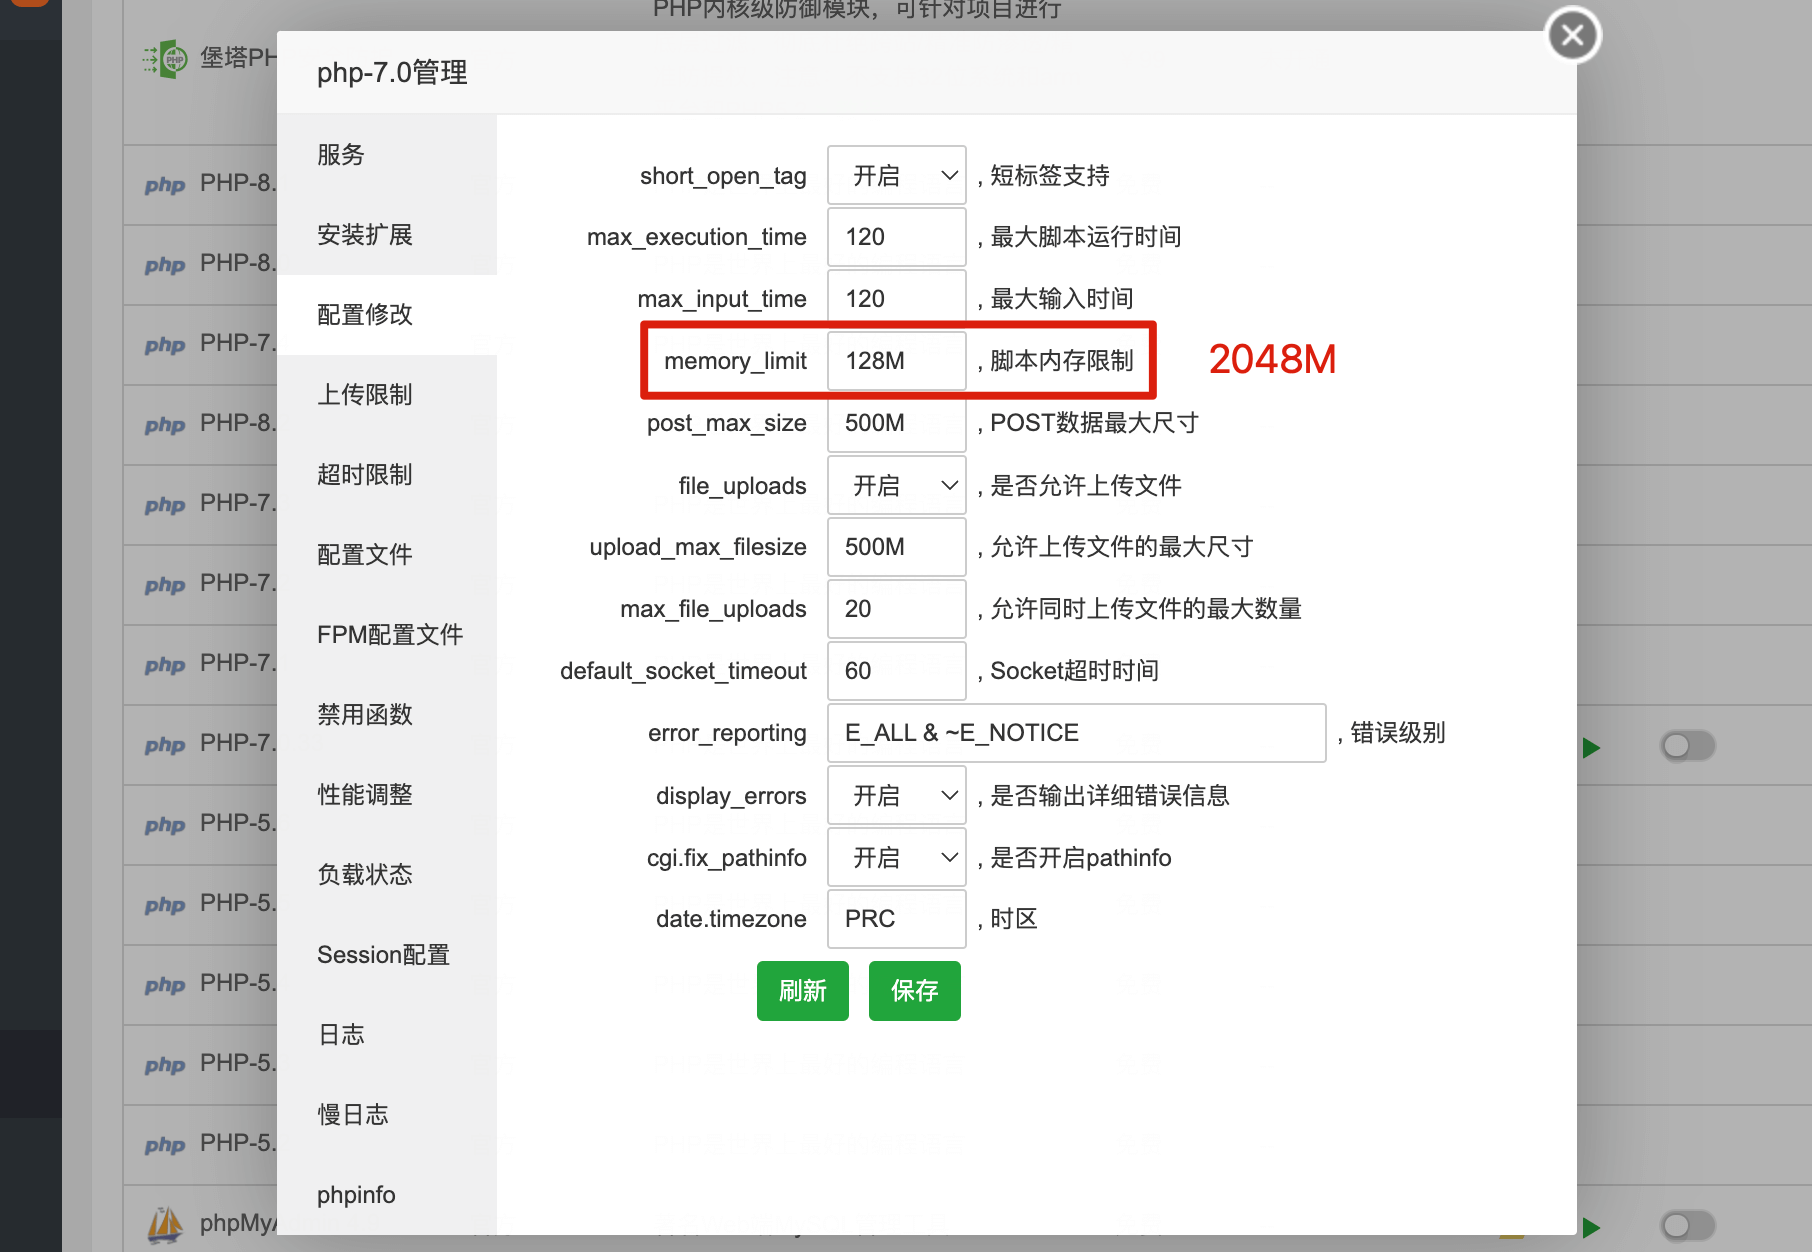Viewport: 1812px width, 1252px height.
Task: Open Session配置 in the sidebar
Action: tap(387, 955)
